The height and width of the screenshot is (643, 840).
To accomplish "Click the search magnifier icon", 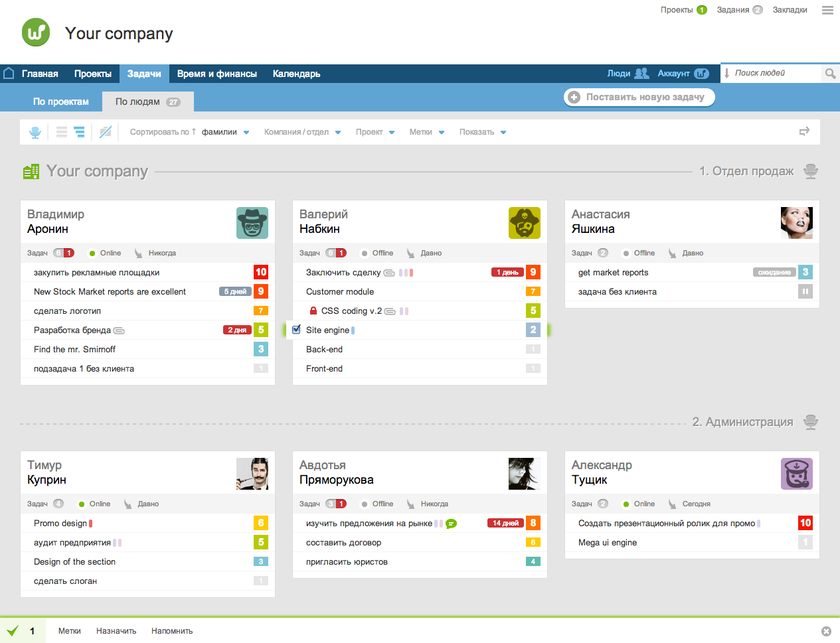I will 830,74.
